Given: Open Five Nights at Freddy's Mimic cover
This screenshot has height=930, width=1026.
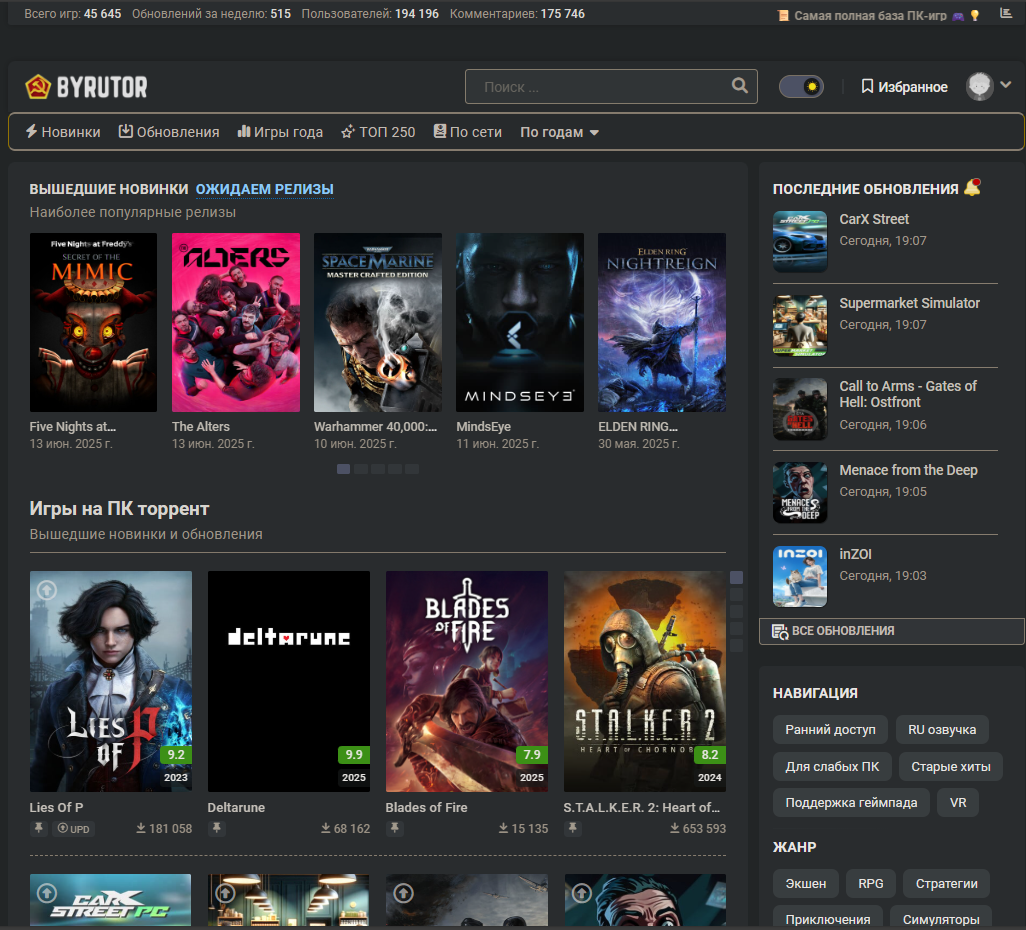Looking at the screenshot, I should [x=94, y=322].
